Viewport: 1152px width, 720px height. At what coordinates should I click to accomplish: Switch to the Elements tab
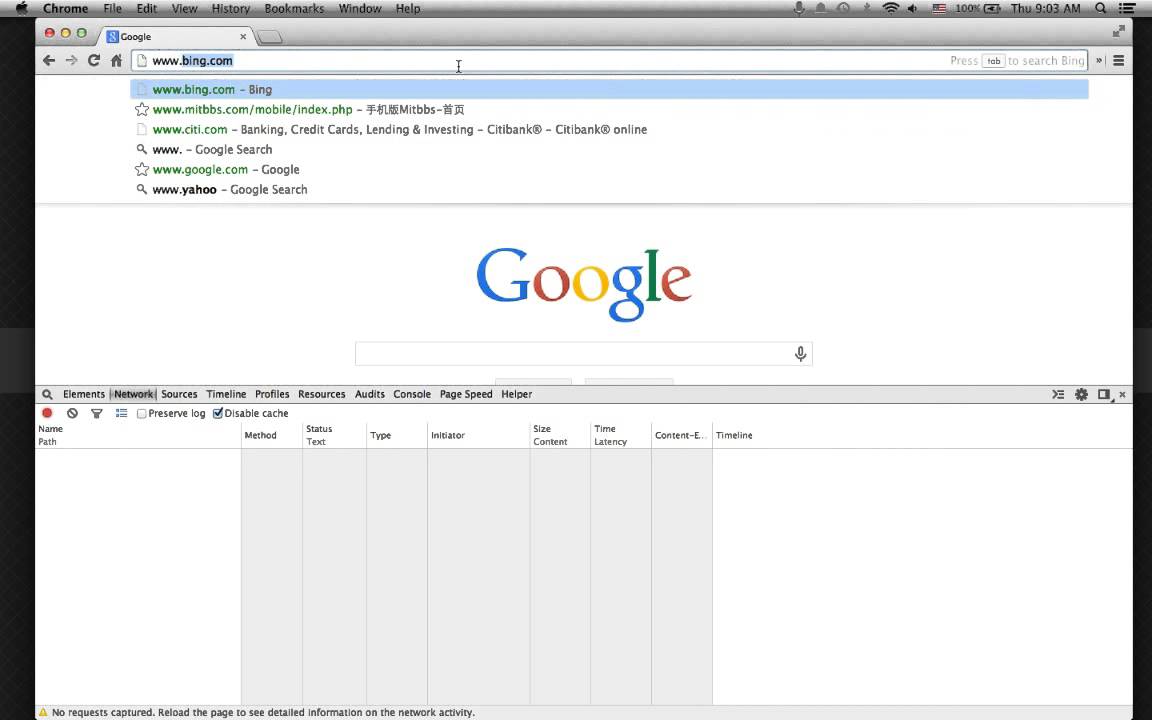pos(84,395)
